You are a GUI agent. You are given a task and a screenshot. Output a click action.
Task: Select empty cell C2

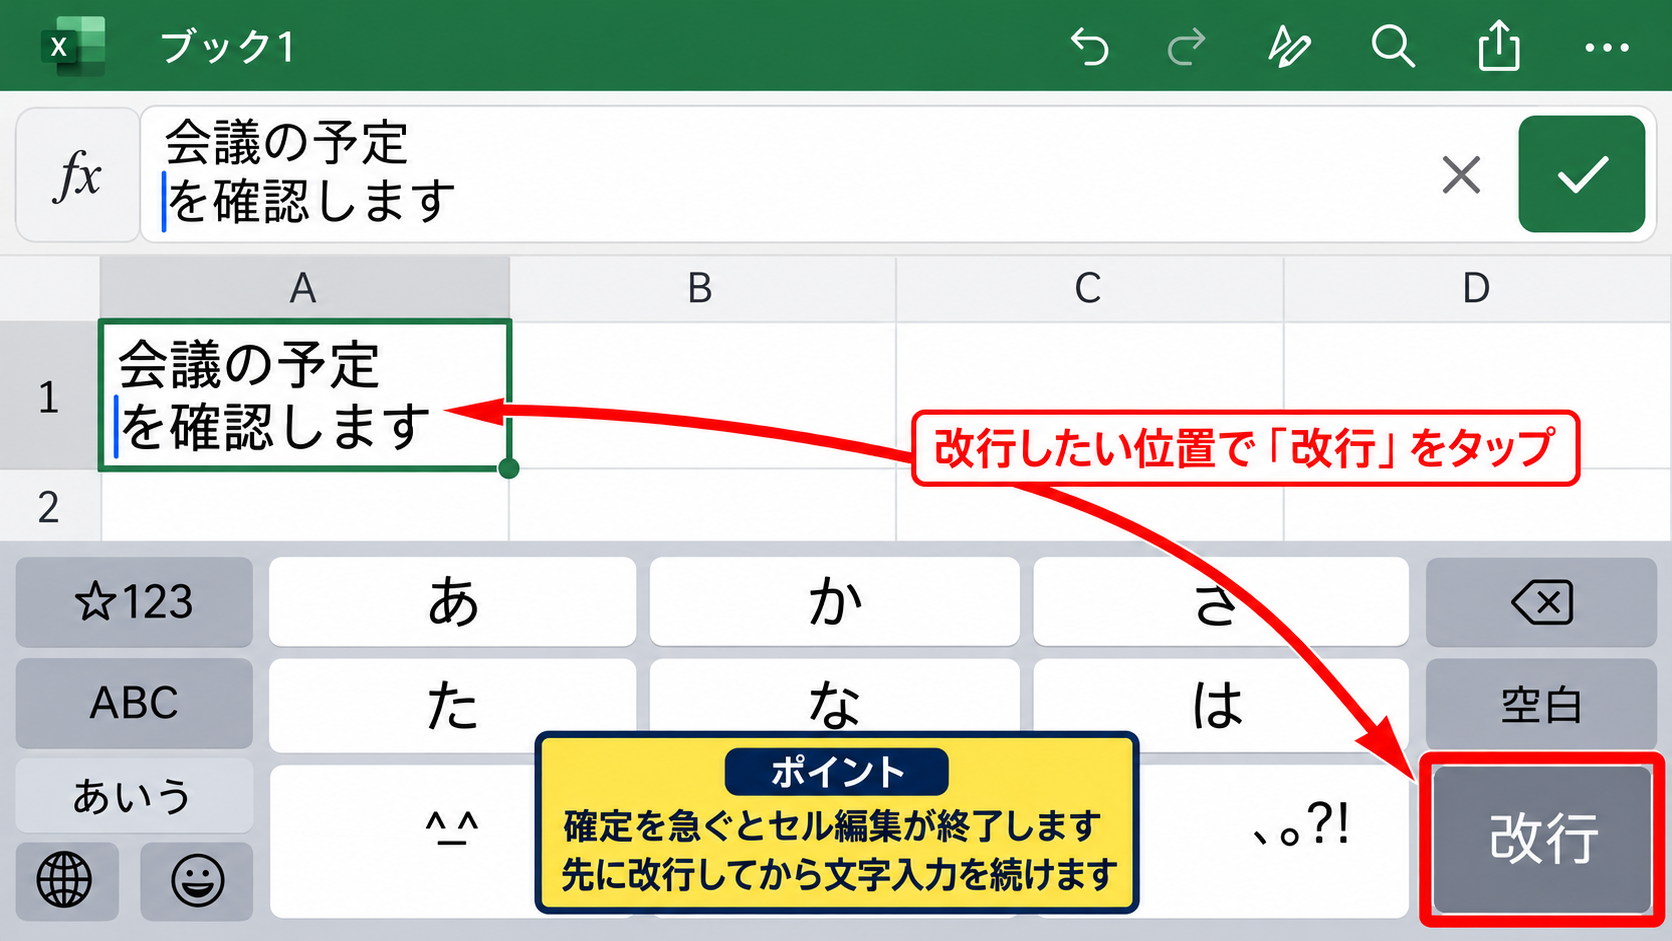pyautogui.click(x=1089, y=506)
